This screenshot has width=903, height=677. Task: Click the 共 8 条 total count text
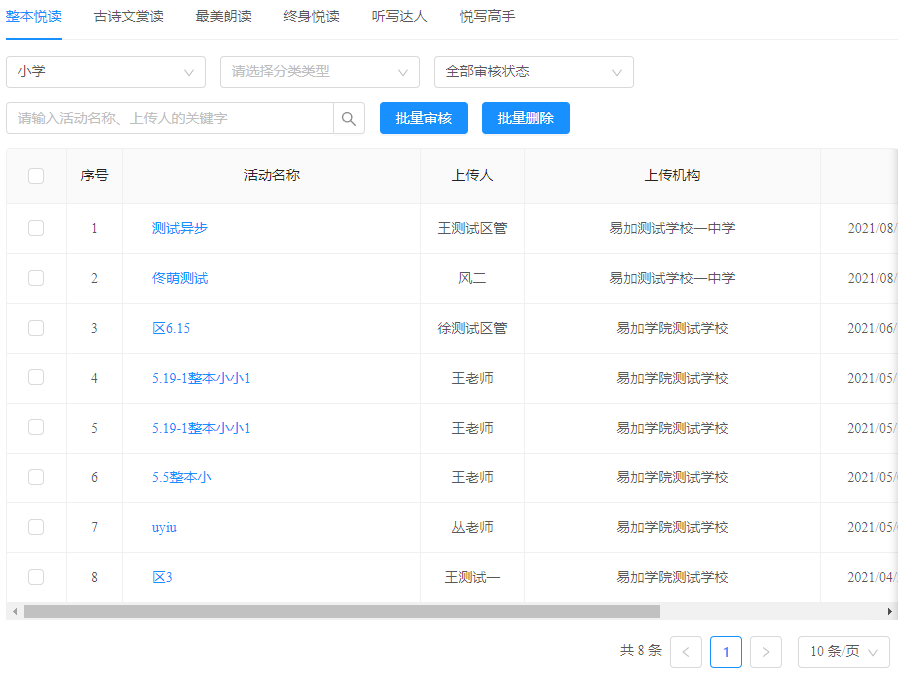(641, 651)
